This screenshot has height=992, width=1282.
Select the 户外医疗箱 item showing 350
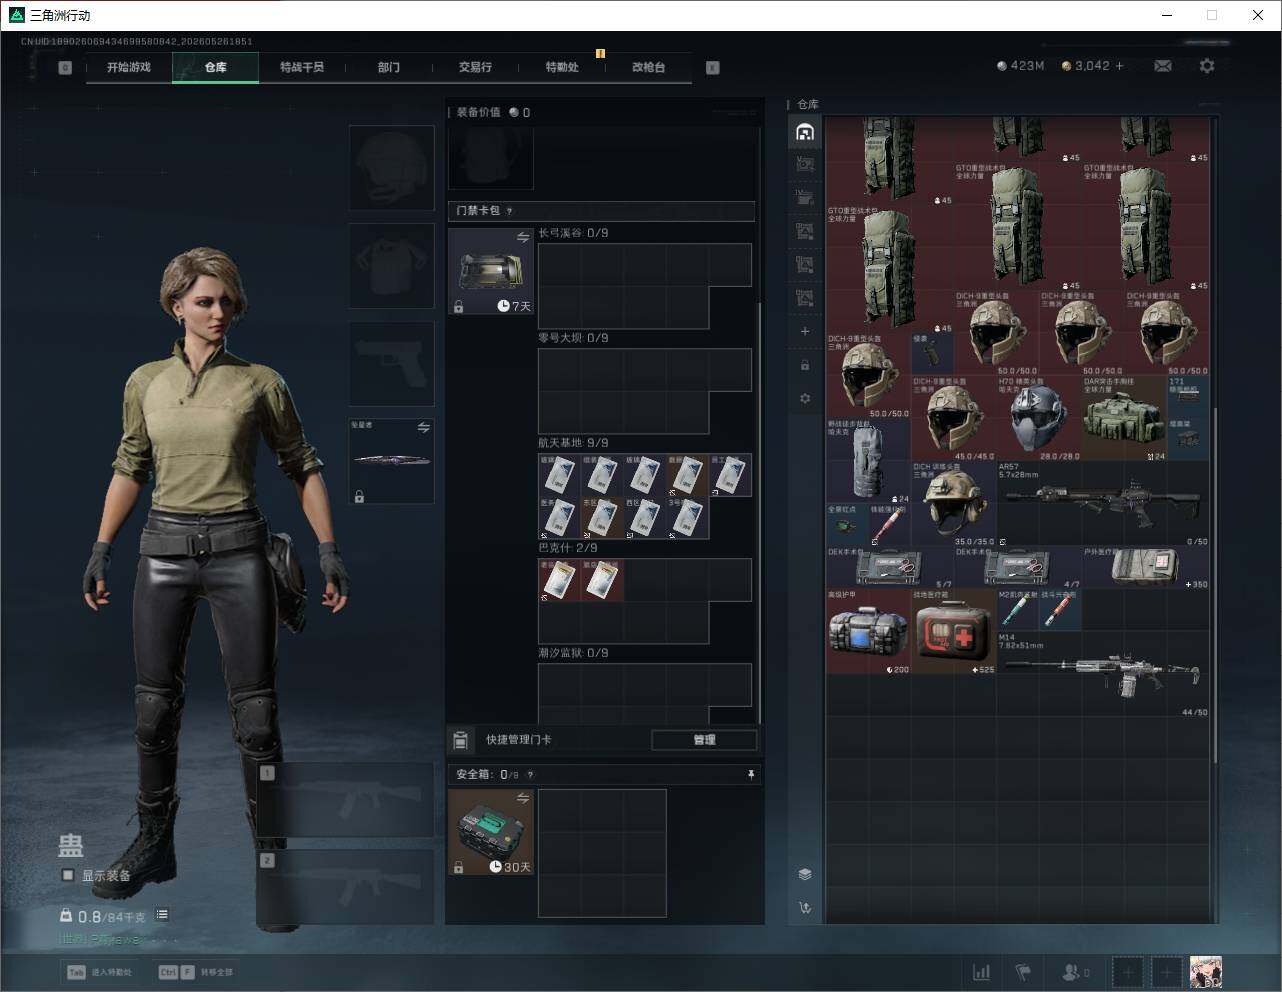(1146, 567)
